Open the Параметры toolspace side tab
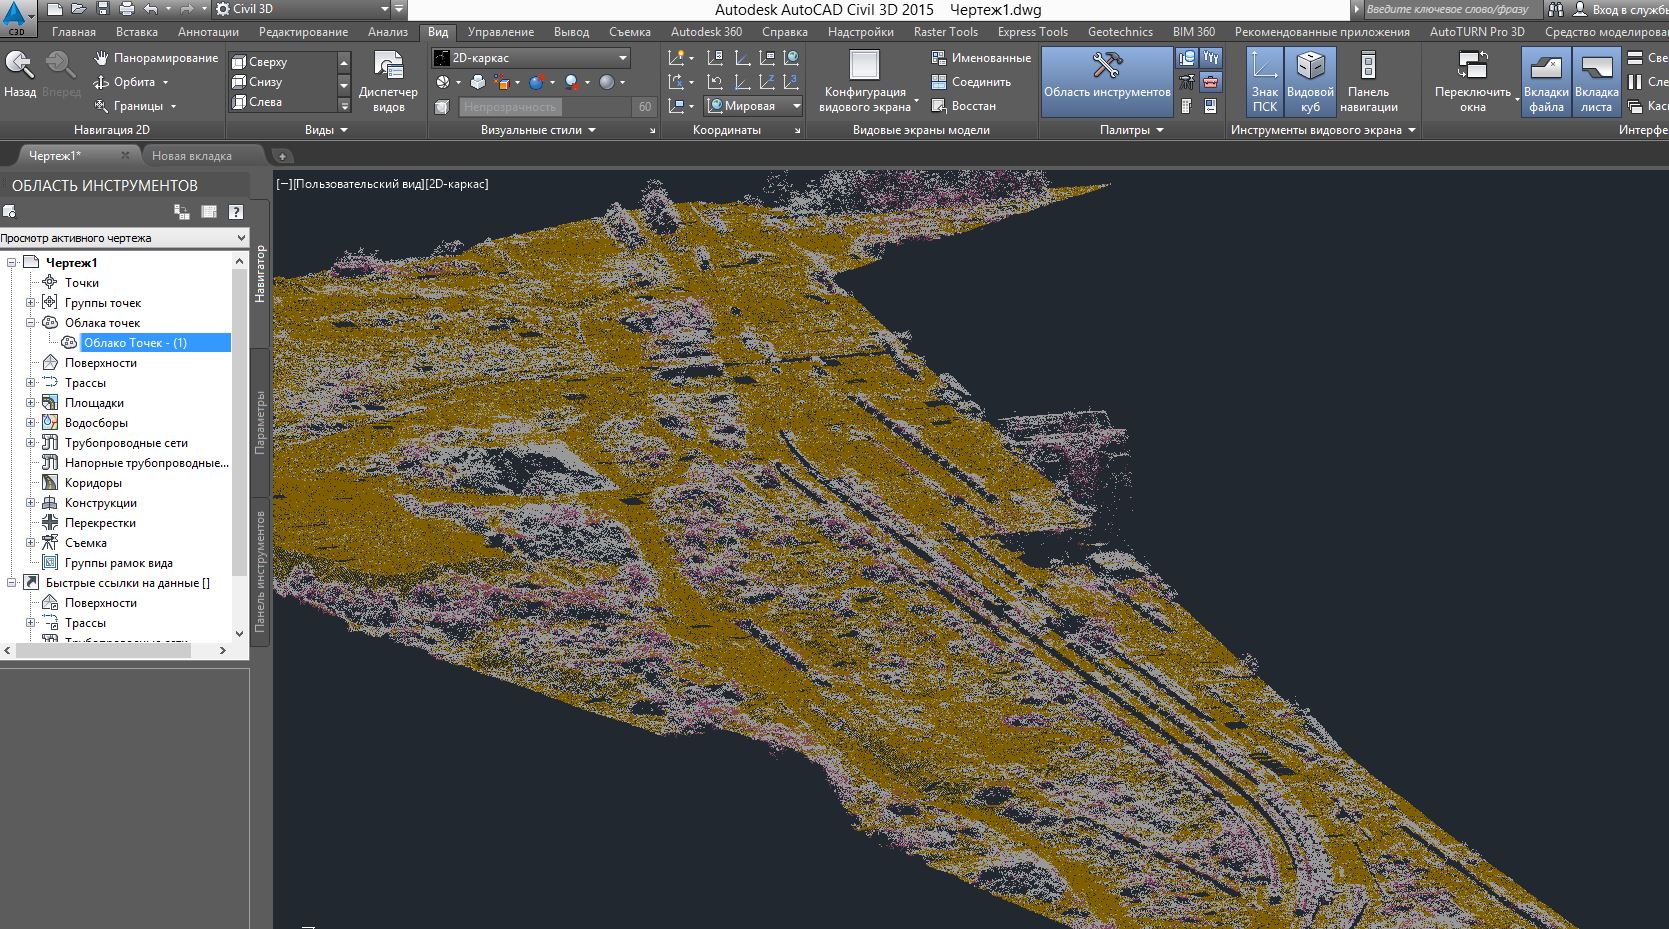Viewport: 1669px width, 929px height. pos(260,422)
